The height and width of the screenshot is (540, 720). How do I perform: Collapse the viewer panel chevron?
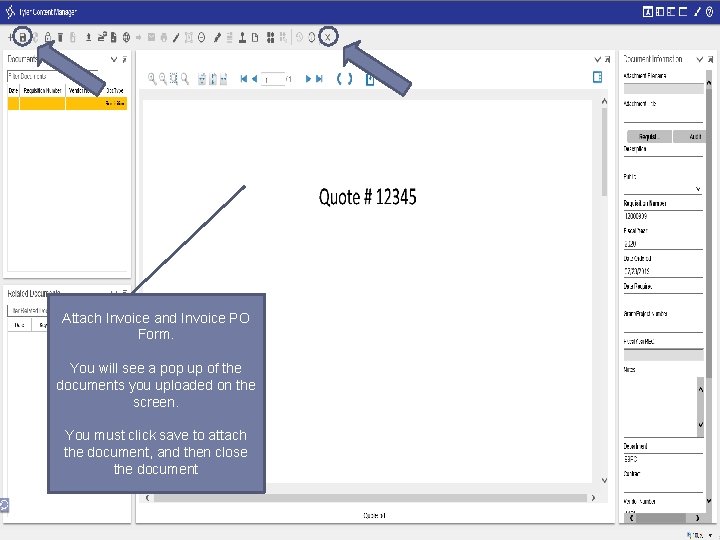(x=597, y=59)
